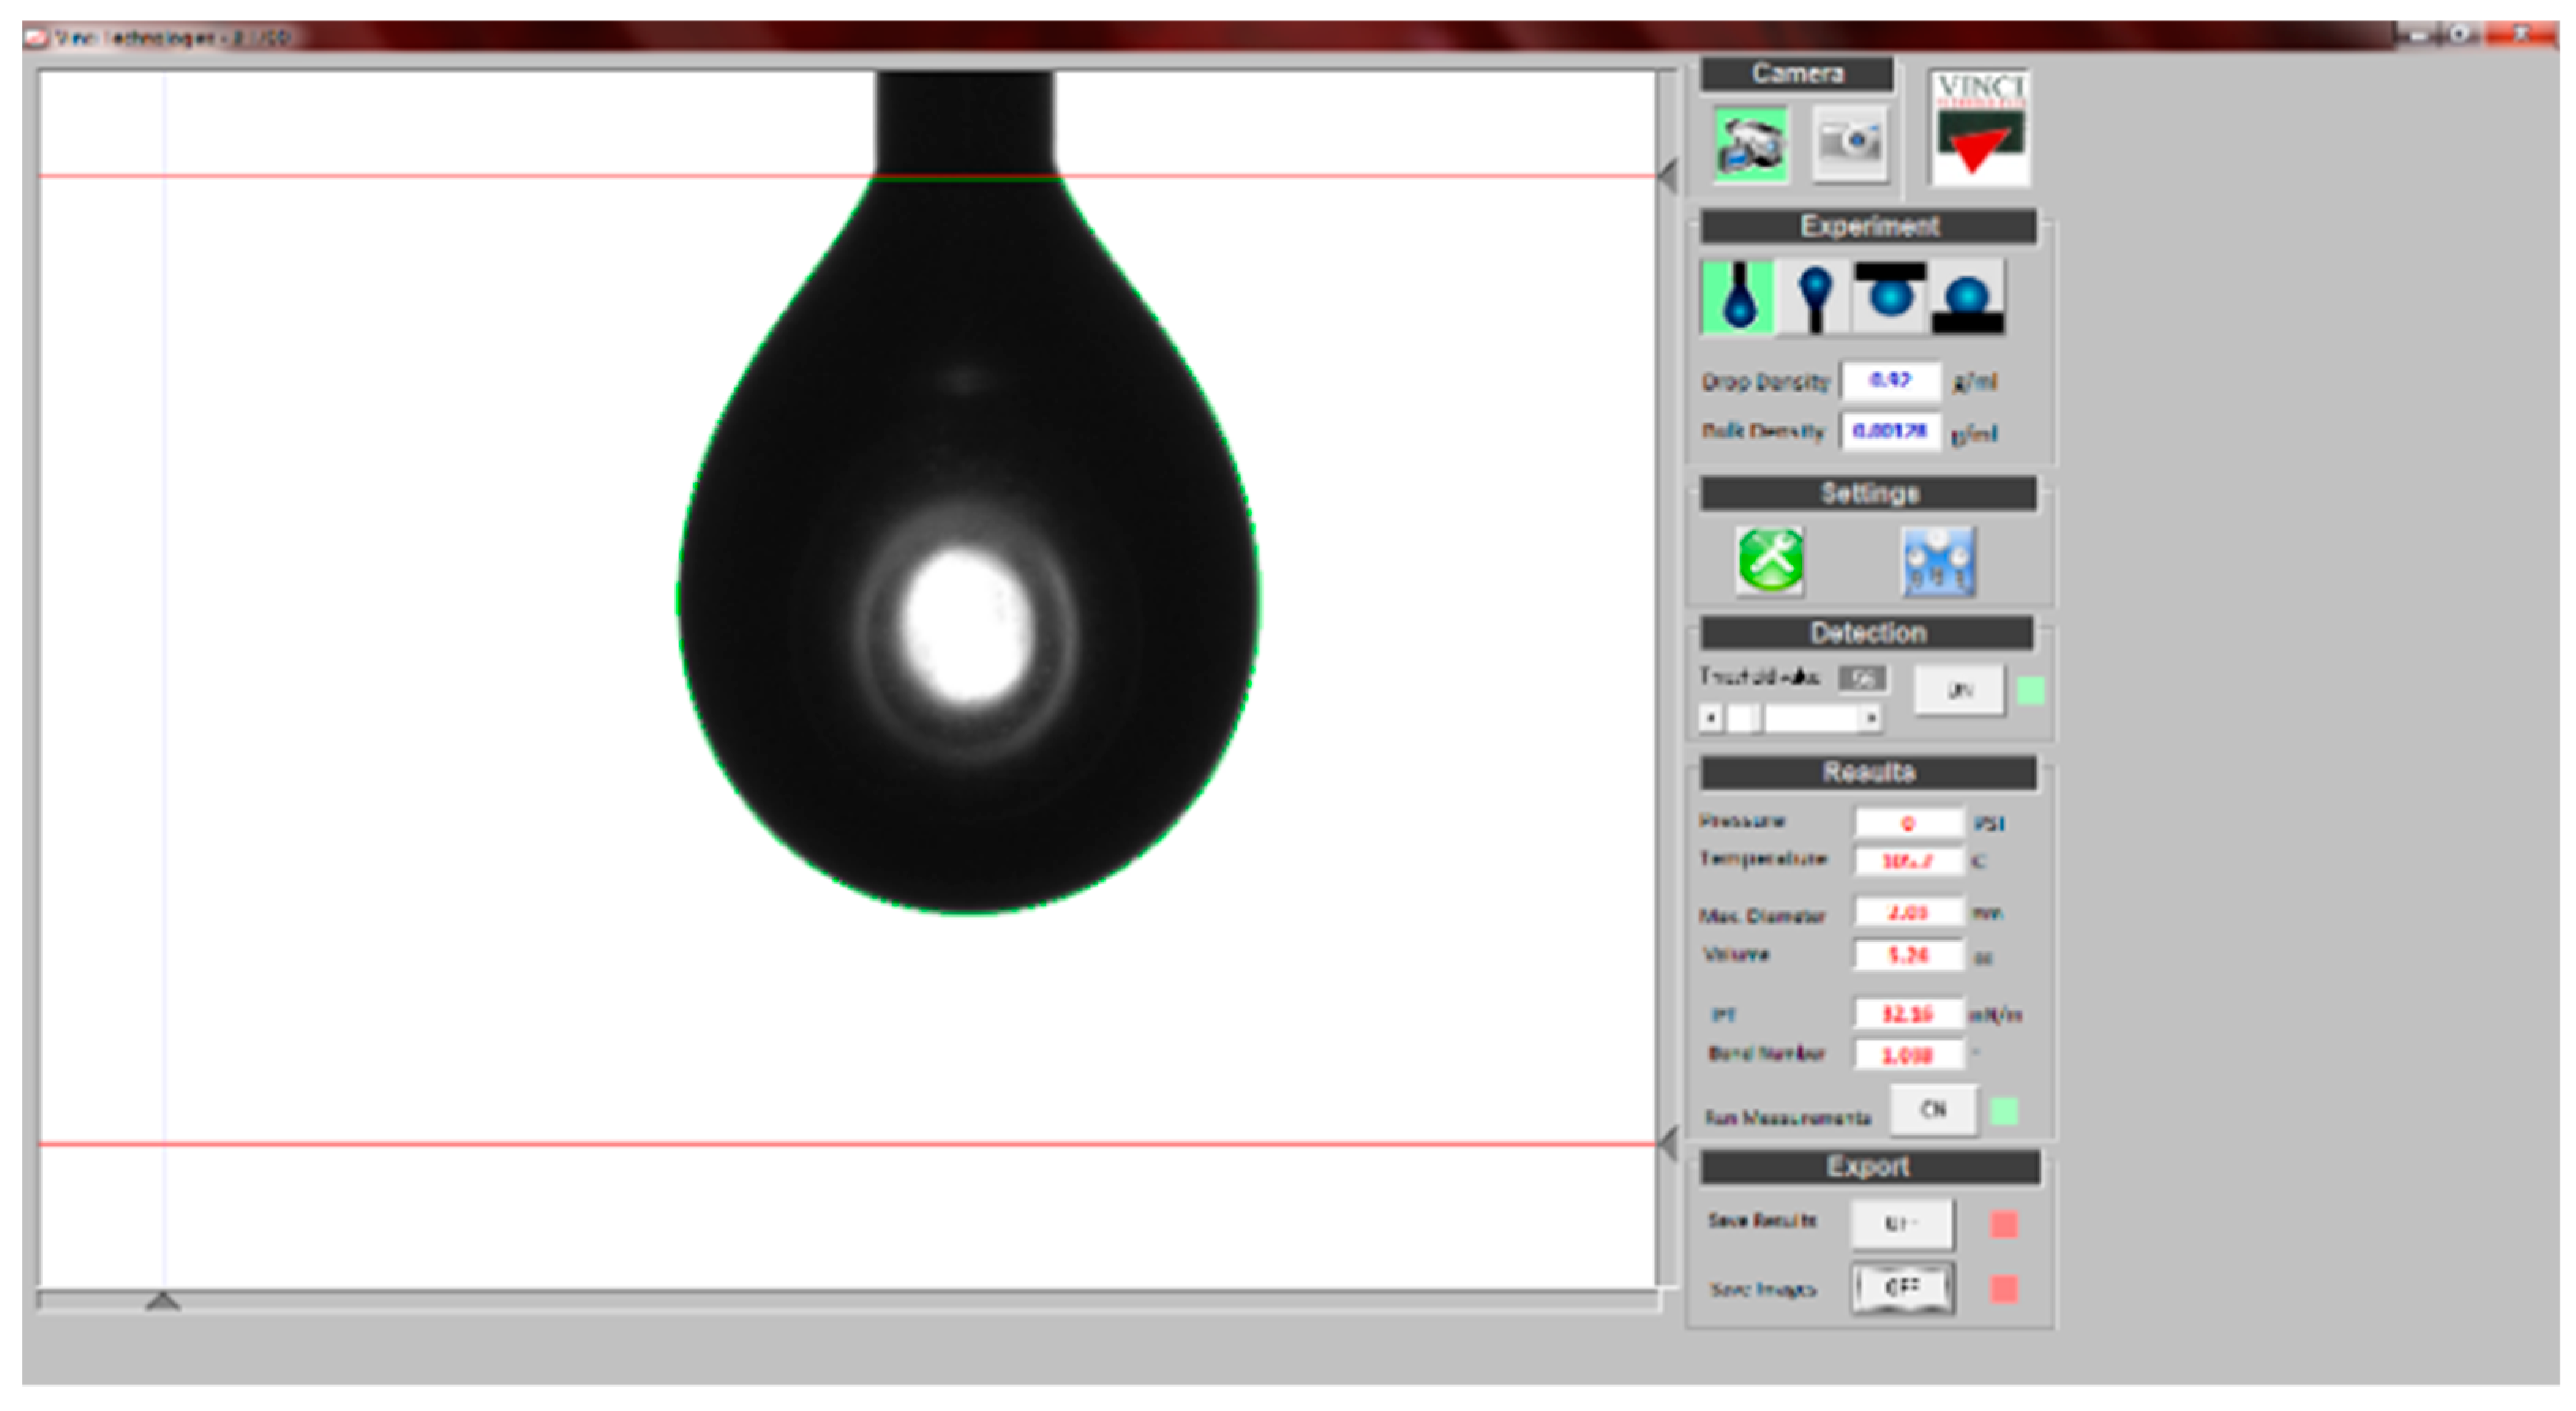Select the rising drop experiment icon
2576x1411 pixels.
(1813, 297)
